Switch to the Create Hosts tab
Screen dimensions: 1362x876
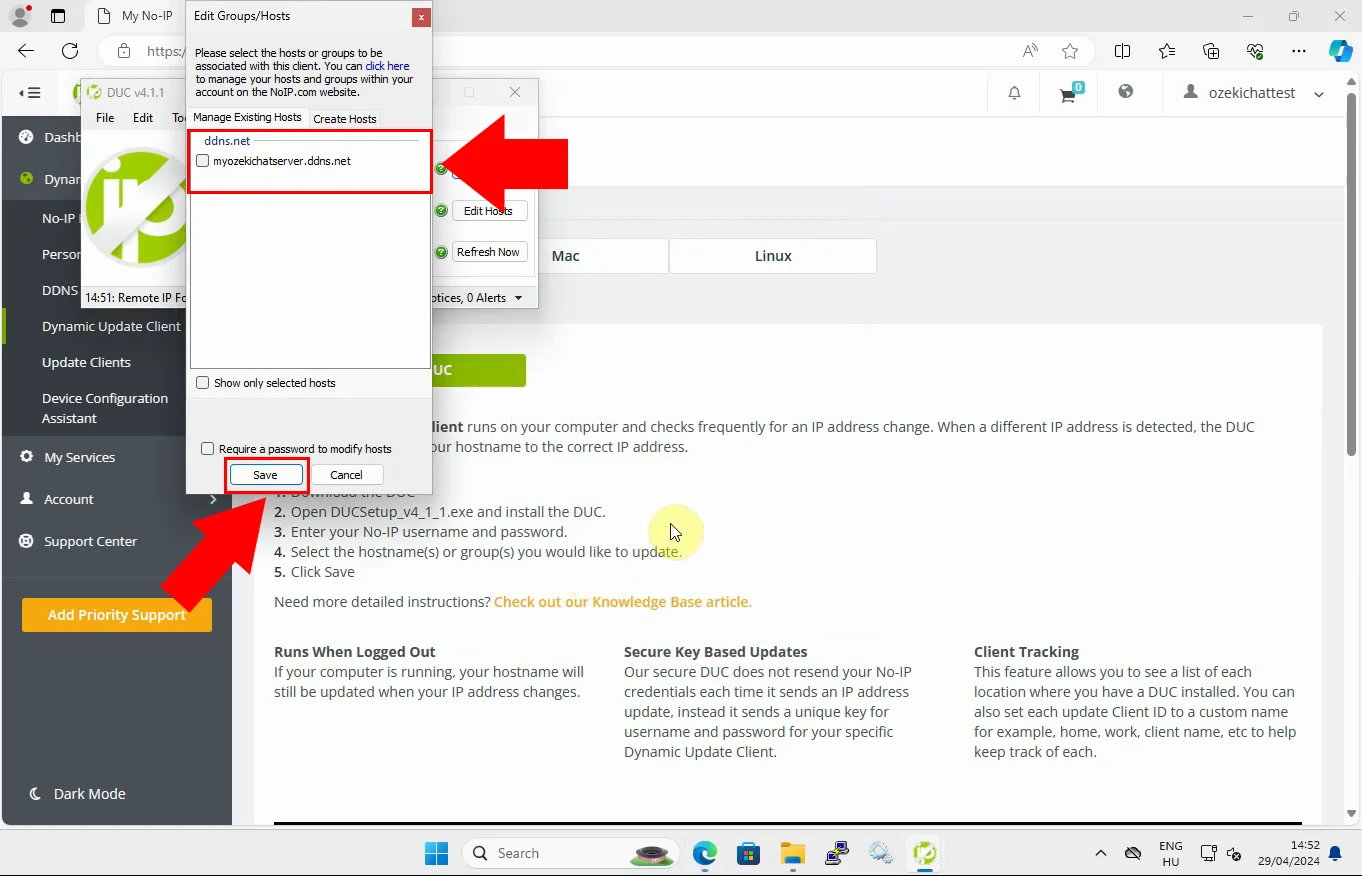pos(345,119)
